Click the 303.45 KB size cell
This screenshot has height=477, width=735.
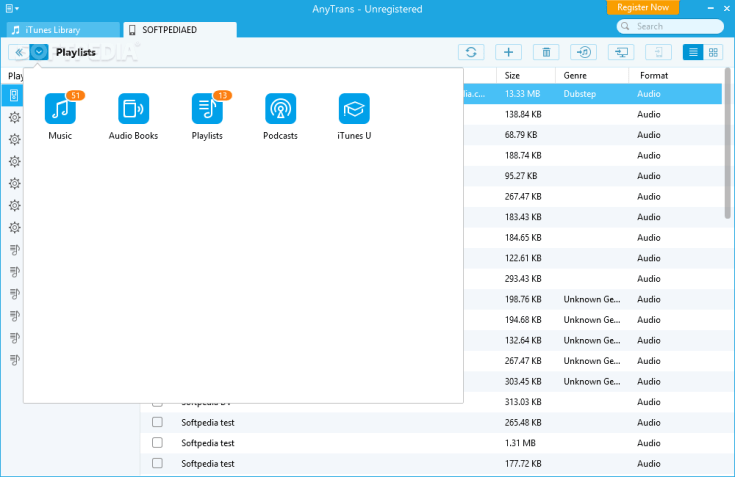click(x=523, y=381)
